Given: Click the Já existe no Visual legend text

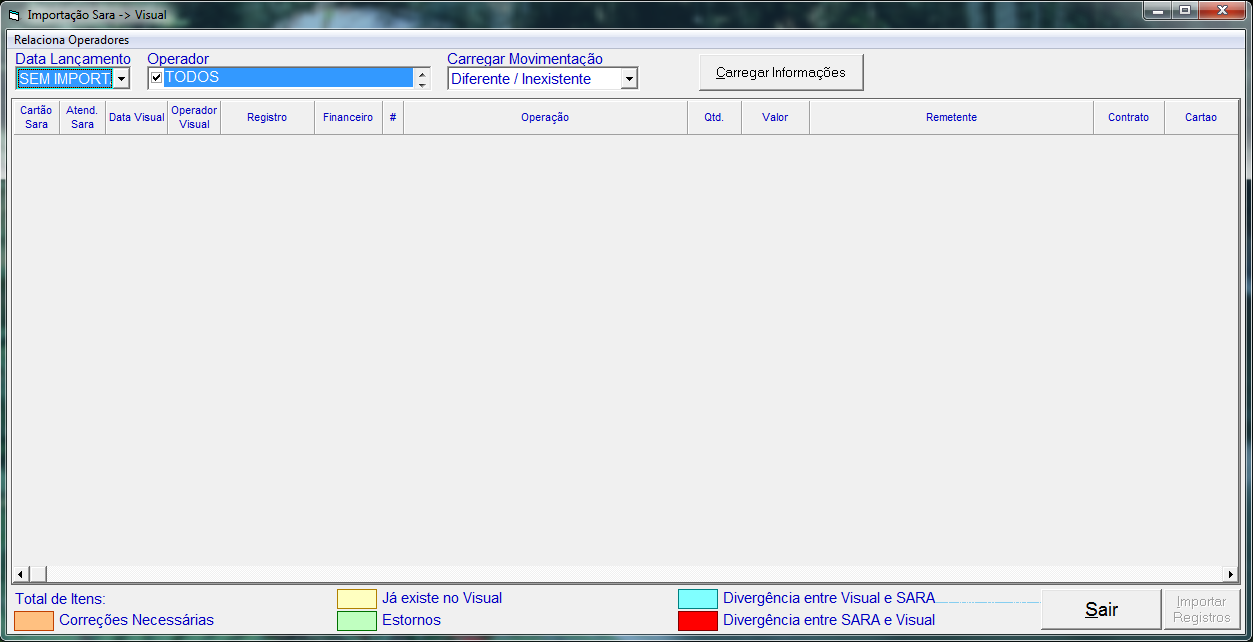Looking at the screenshot, I should [442, 598].
